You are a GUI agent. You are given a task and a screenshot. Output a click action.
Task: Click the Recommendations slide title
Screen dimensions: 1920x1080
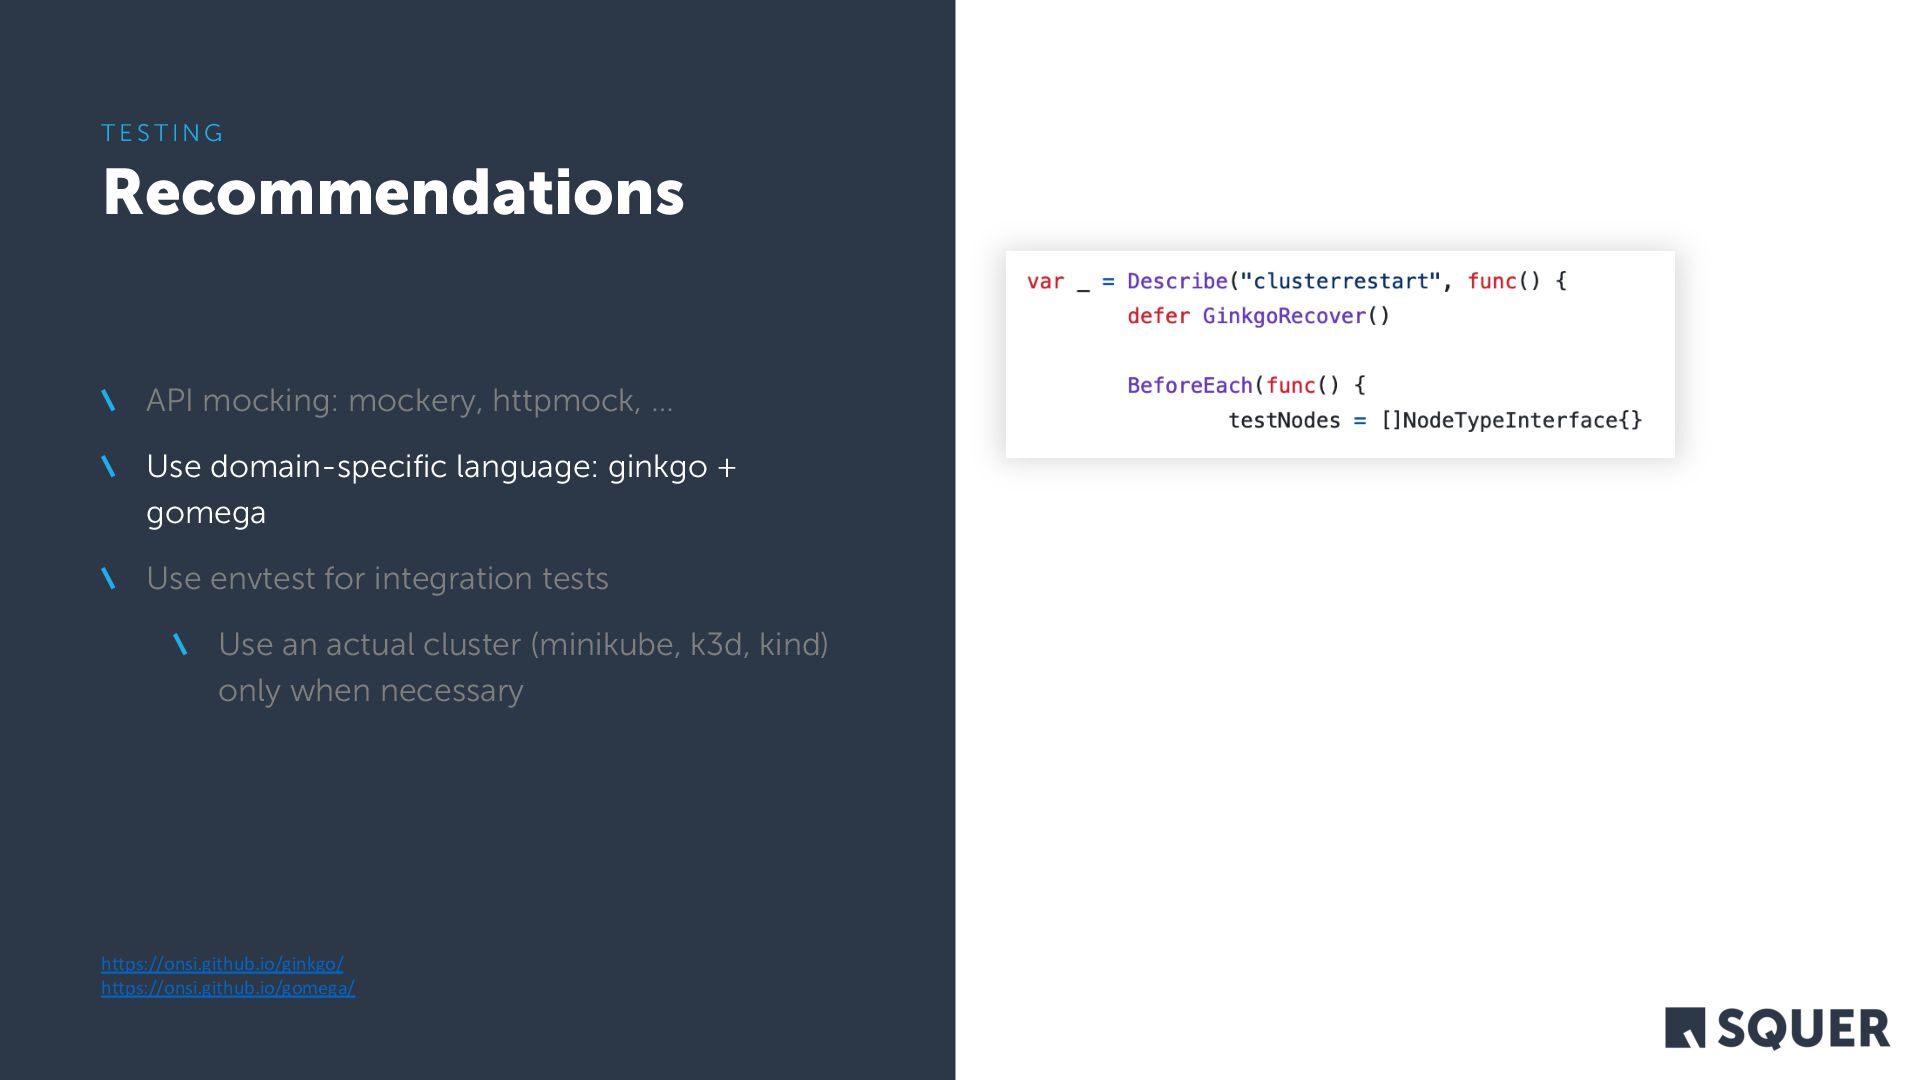pos(393,192)
